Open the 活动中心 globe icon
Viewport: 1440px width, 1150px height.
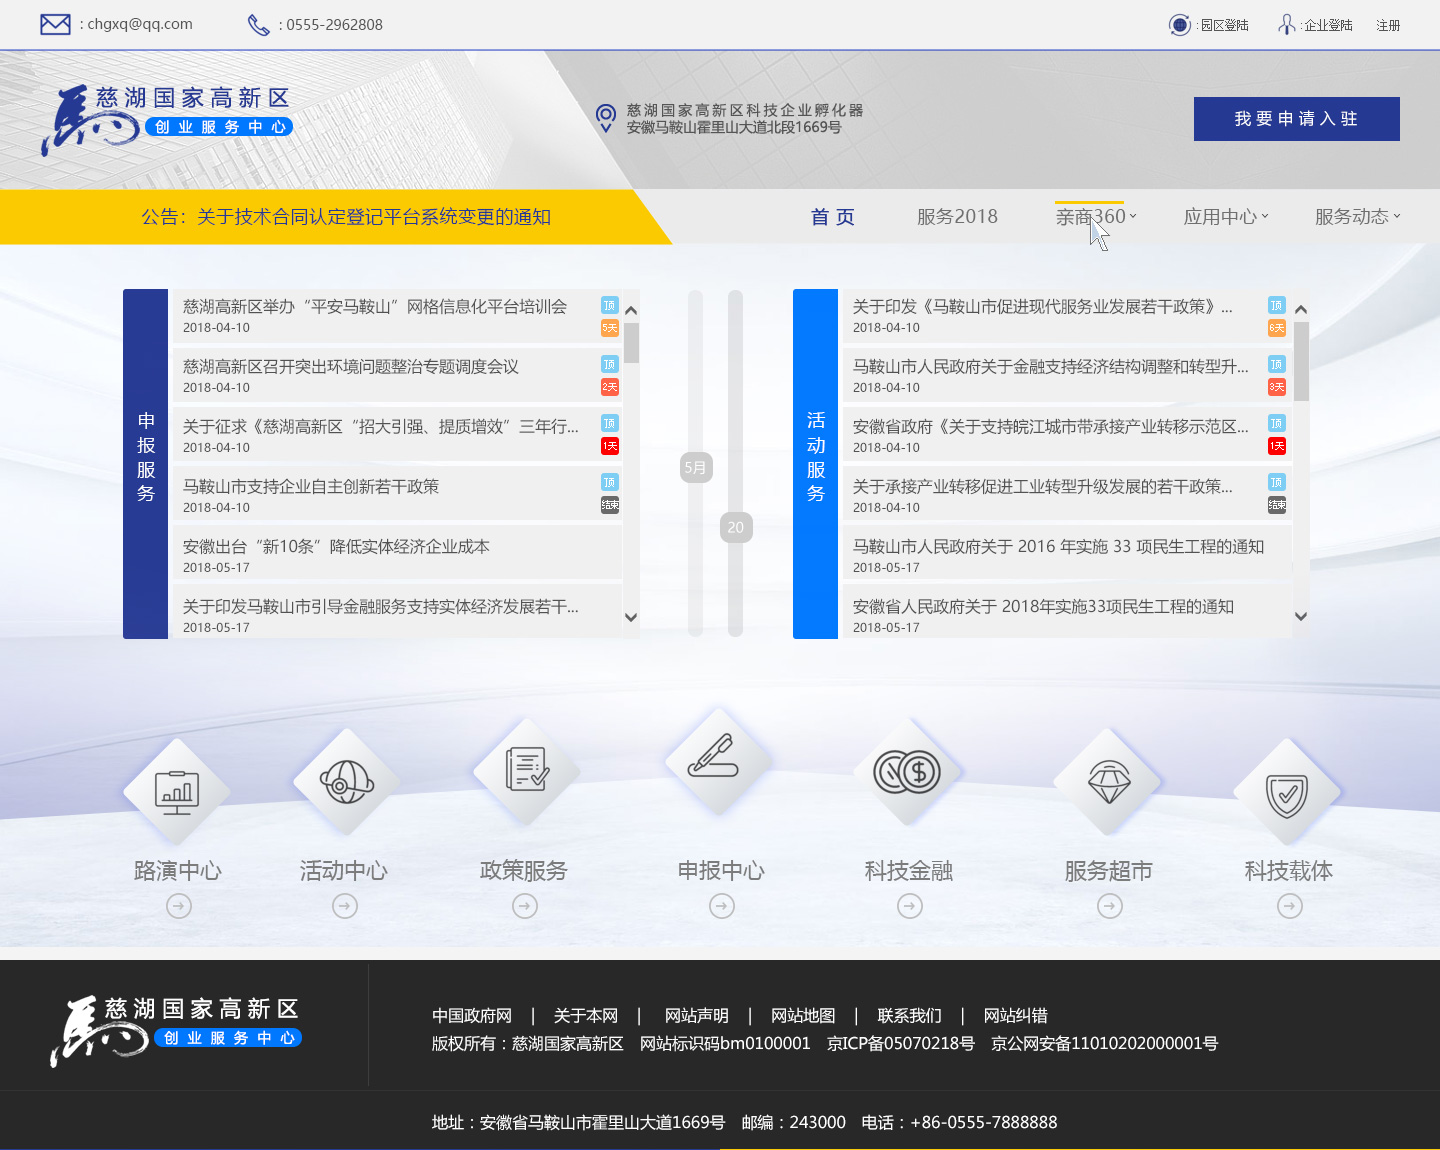(x=345, y=782)
